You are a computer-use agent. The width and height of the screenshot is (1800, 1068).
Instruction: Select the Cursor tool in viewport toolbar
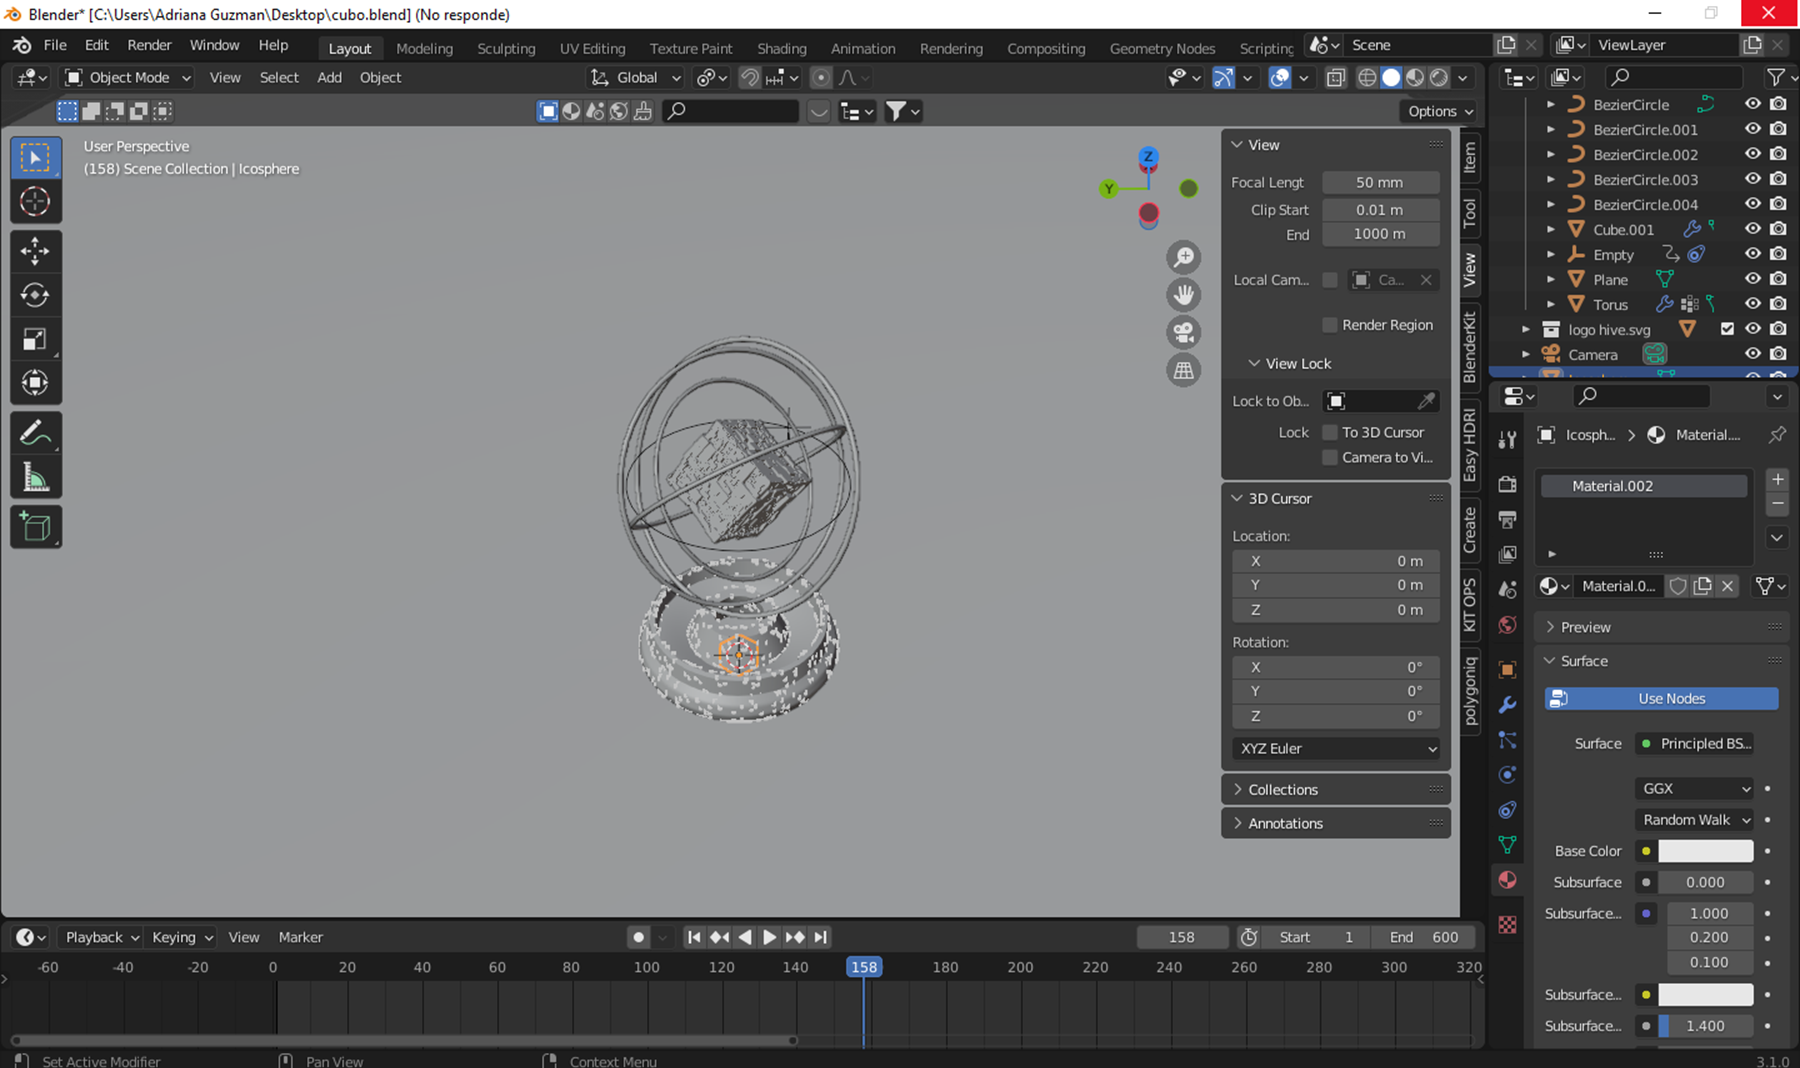(x=35, y=202)
